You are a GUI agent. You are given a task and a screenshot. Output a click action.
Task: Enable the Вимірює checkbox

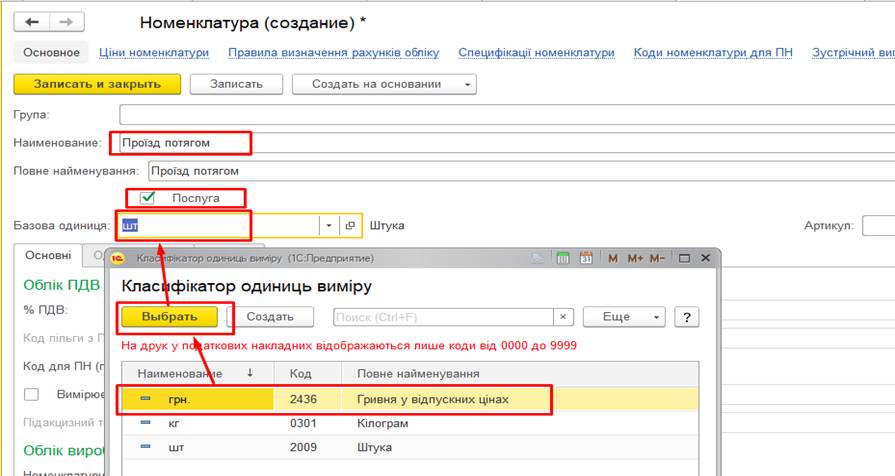[31, 394]
